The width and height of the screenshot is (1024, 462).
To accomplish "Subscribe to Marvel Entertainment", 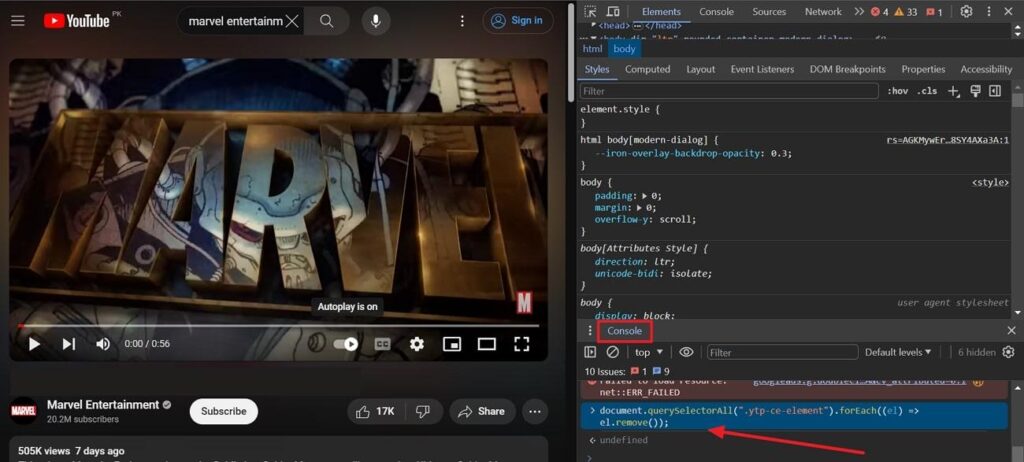I will point(223,411).
